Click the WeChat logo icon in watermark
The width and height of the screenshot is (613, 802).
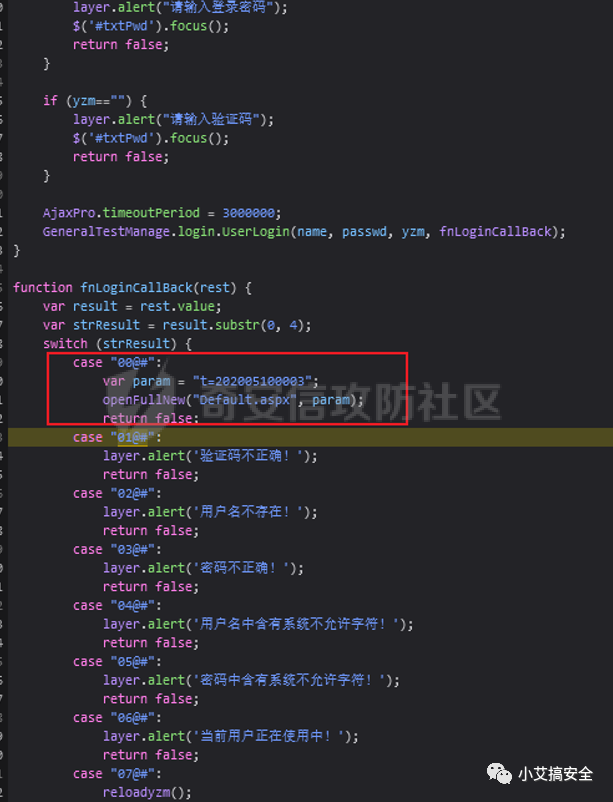pos(498,773)
